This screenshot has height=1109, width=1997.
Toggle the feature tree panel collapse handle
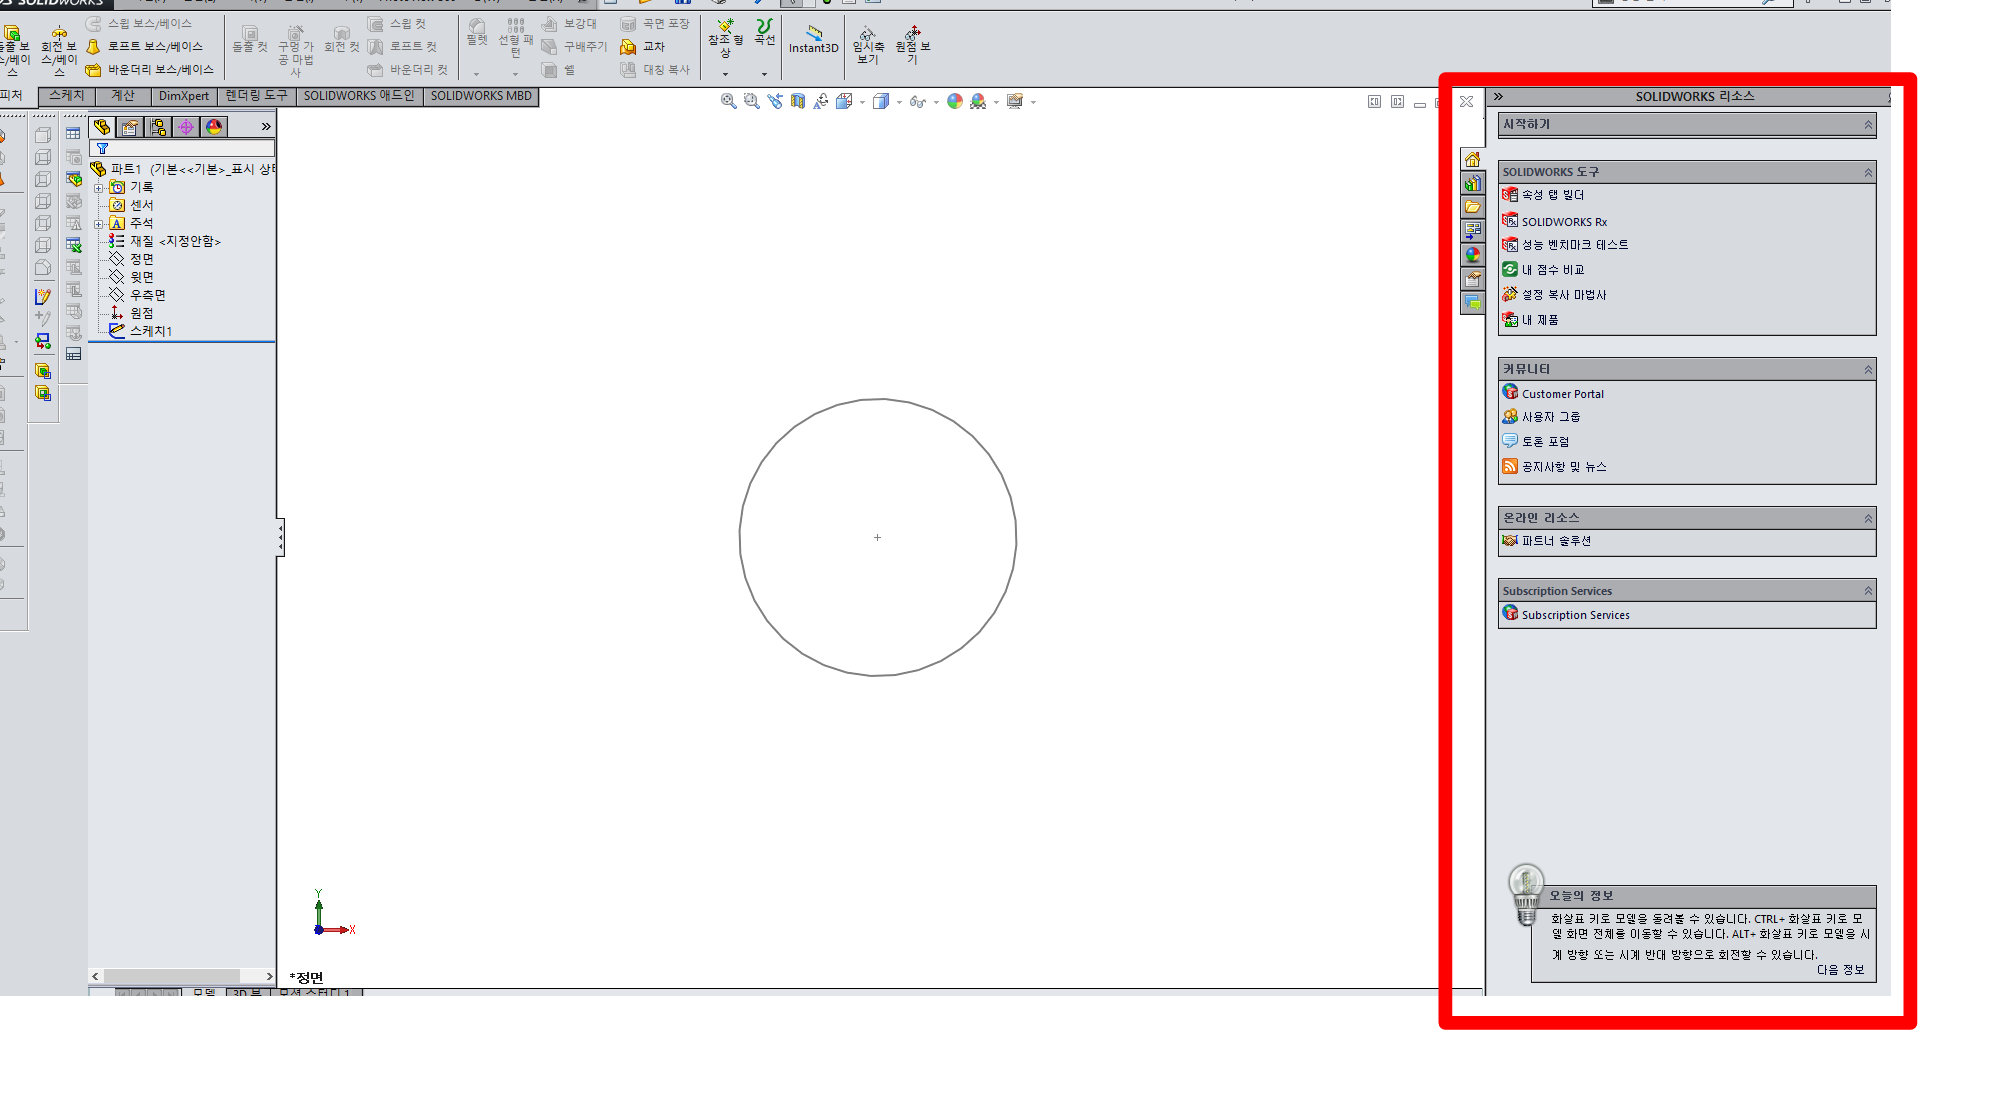280,538
